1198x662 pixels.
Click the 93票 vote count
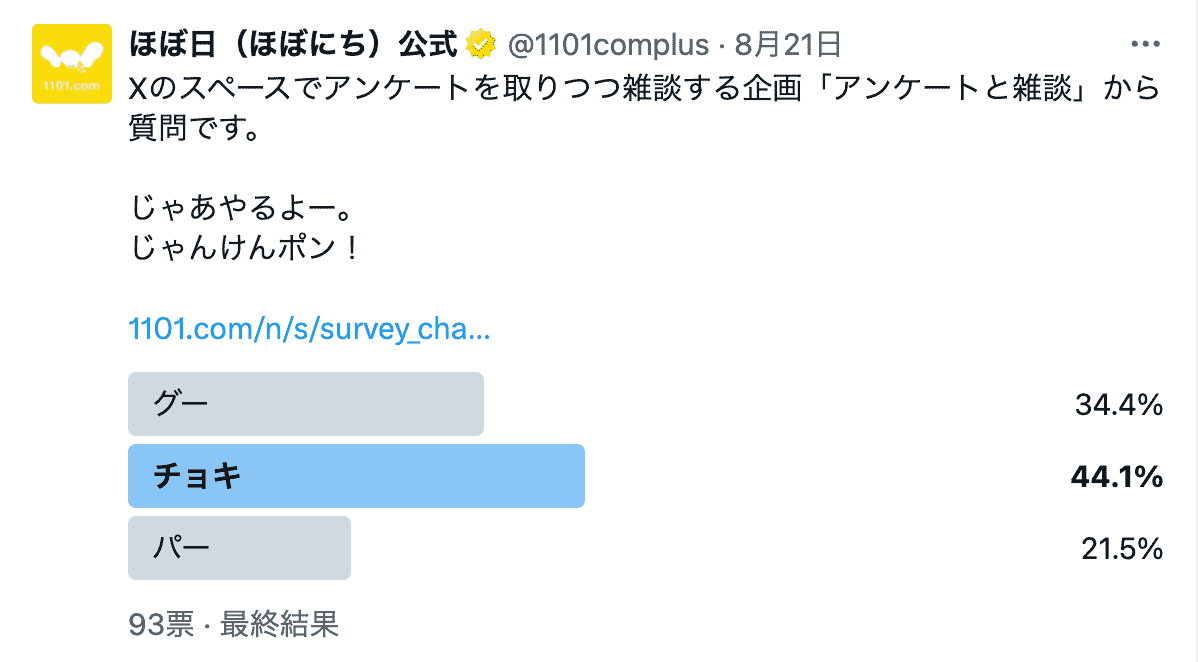(161, 625)
